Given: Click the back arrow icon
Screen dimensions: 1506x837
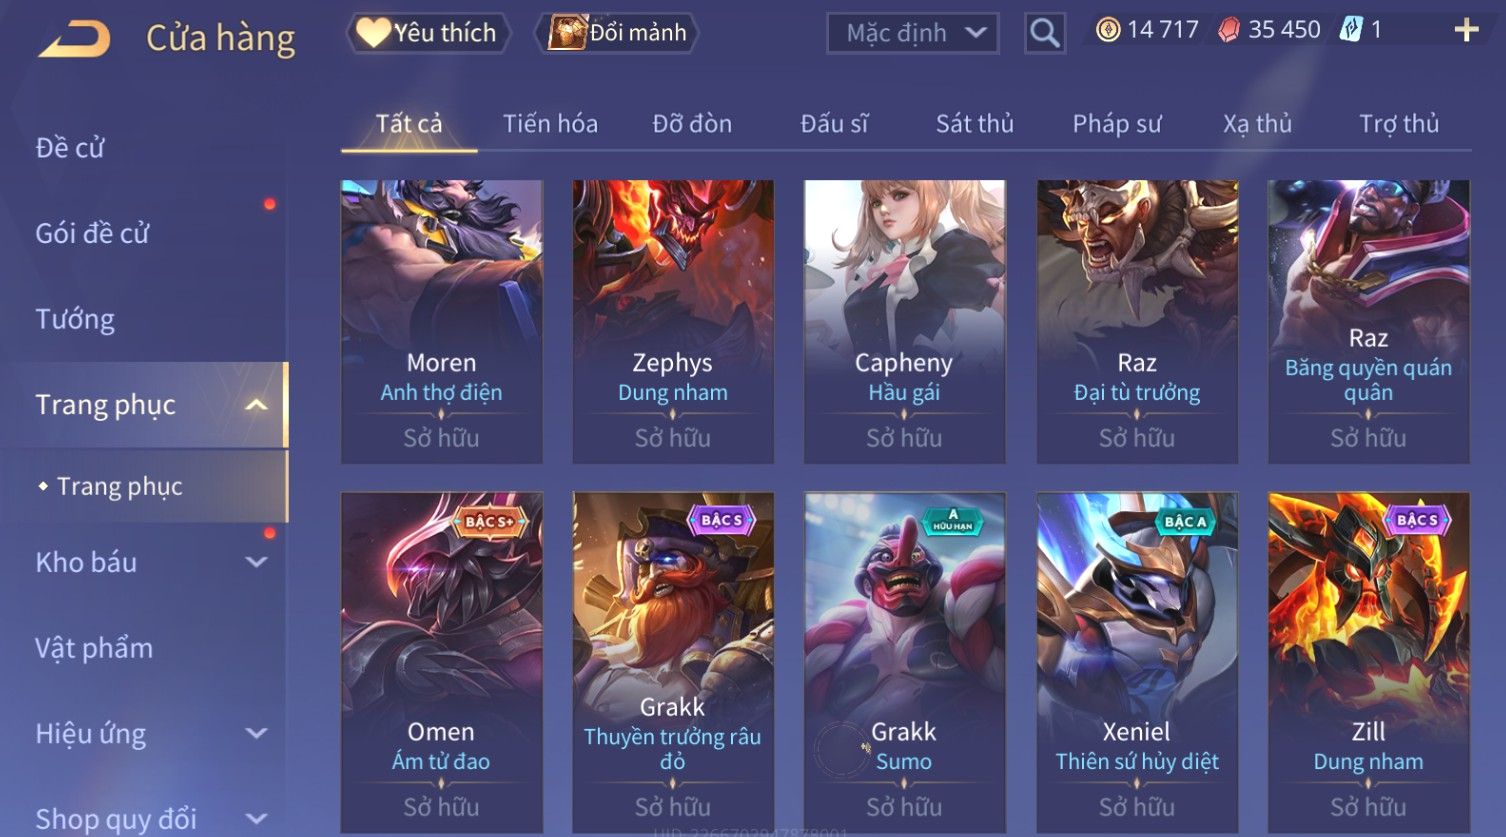Looking at the screenshot, I should [x=74, y=38].
